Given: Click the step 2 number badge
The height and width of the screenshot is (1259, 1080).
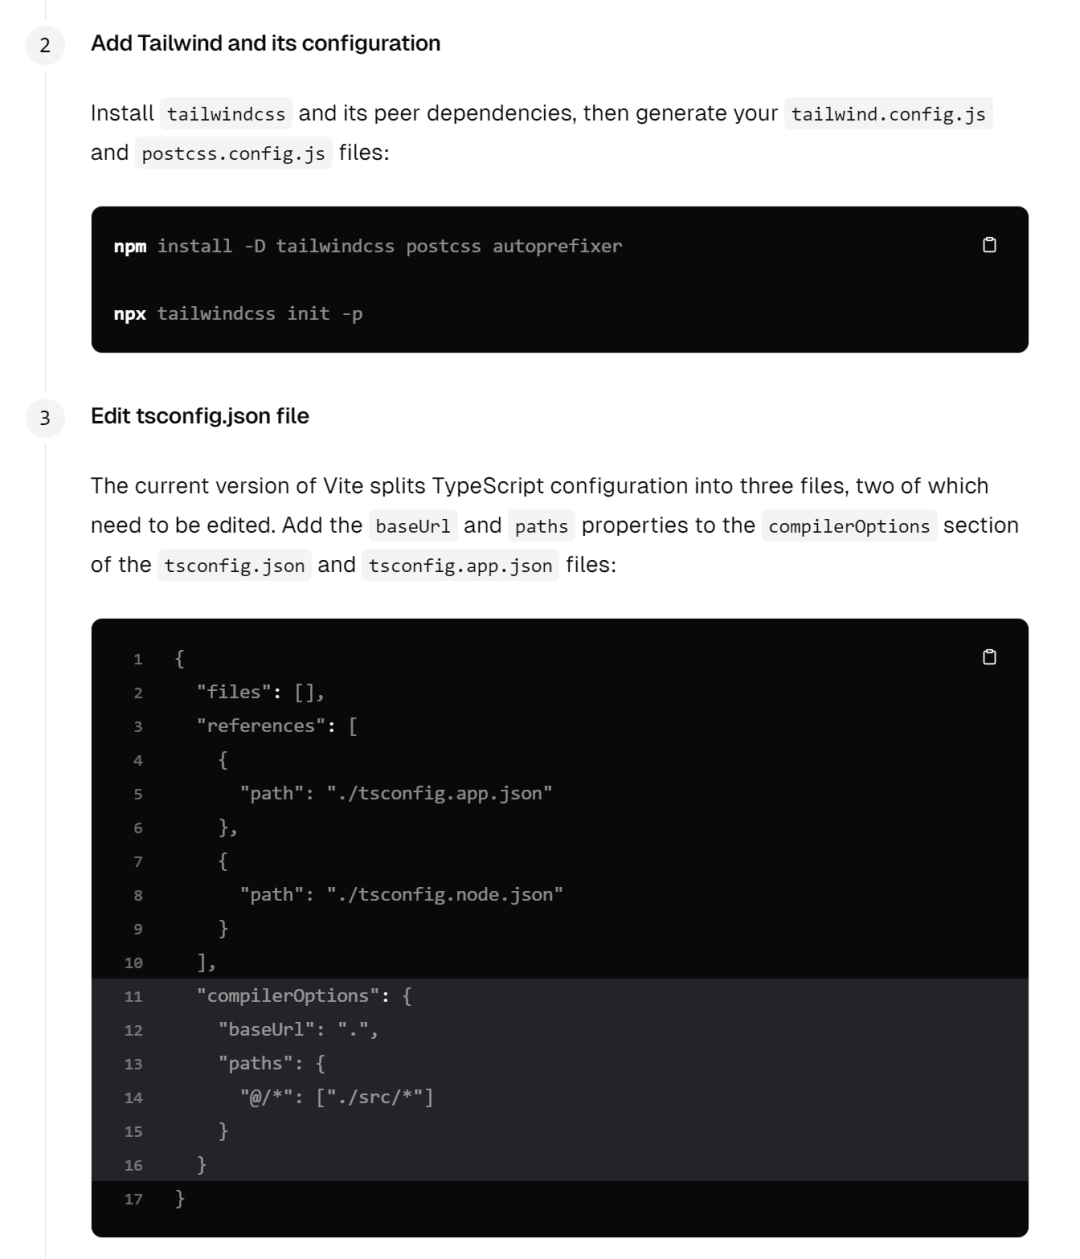Looking at the screenshot, I should point(45,45).
